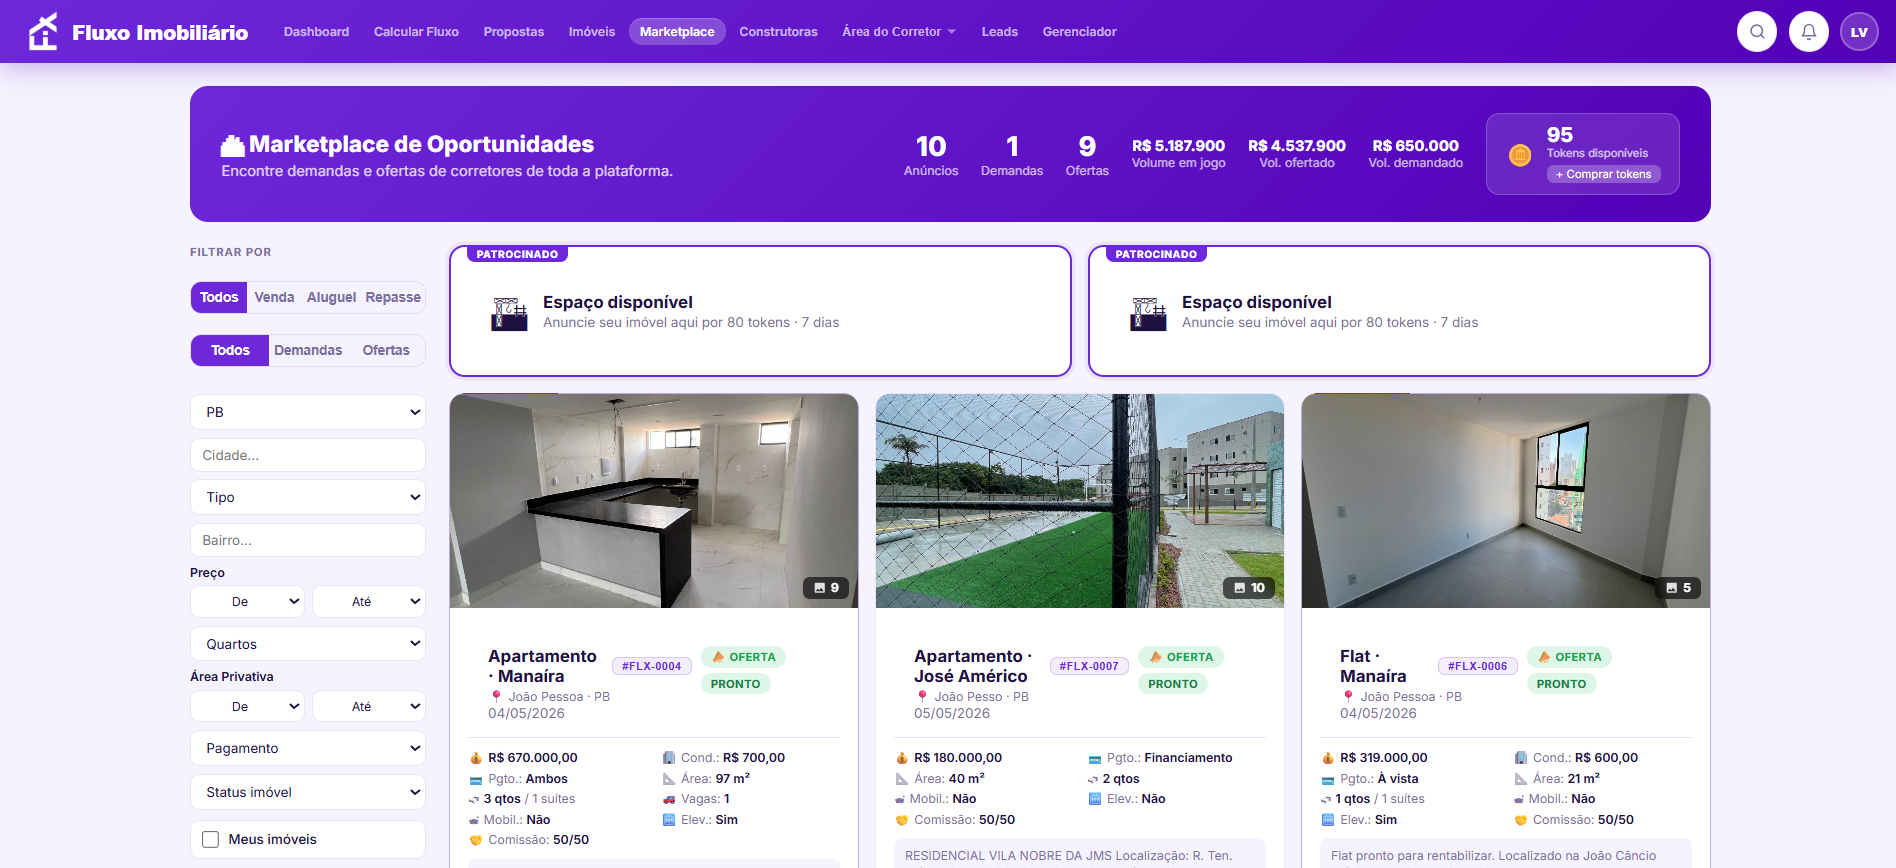
Task: Click the 9 photos badge on Manaíra apartment
Action: pos(826,588)
